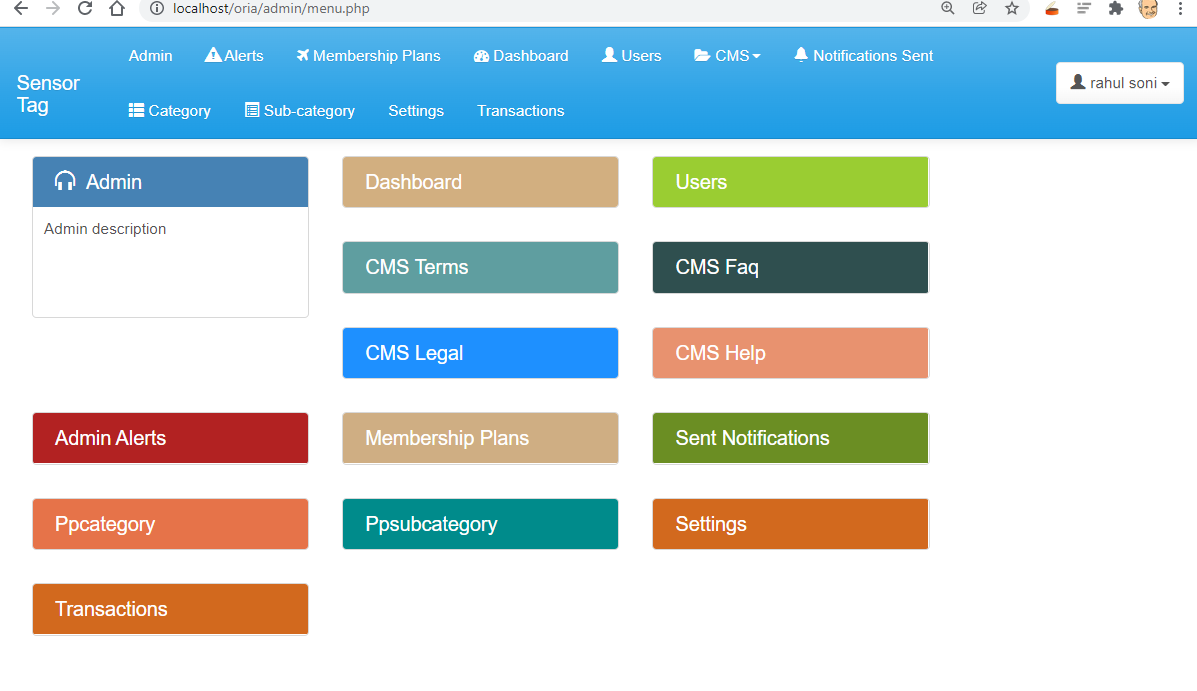The height and width of the screenshot is (691, 1197).
Task: Open the teal Ppsubcategory tile
Action: coord(480,524)
